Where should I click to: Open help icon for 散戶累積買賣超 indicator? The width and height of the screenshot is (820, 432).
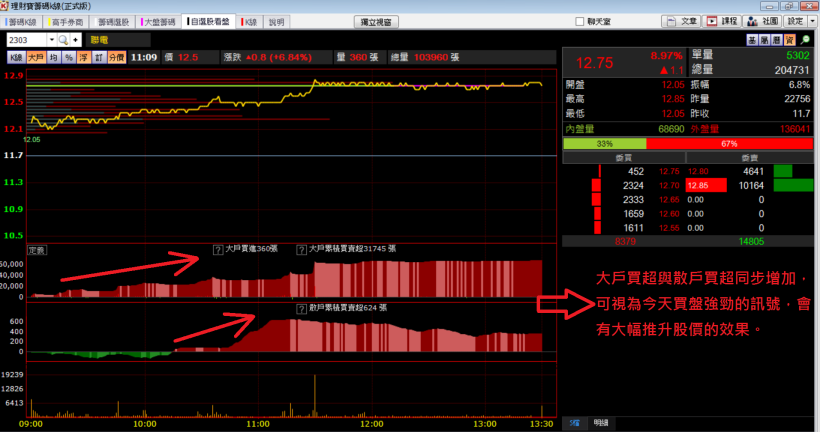(x=301, y=309)
